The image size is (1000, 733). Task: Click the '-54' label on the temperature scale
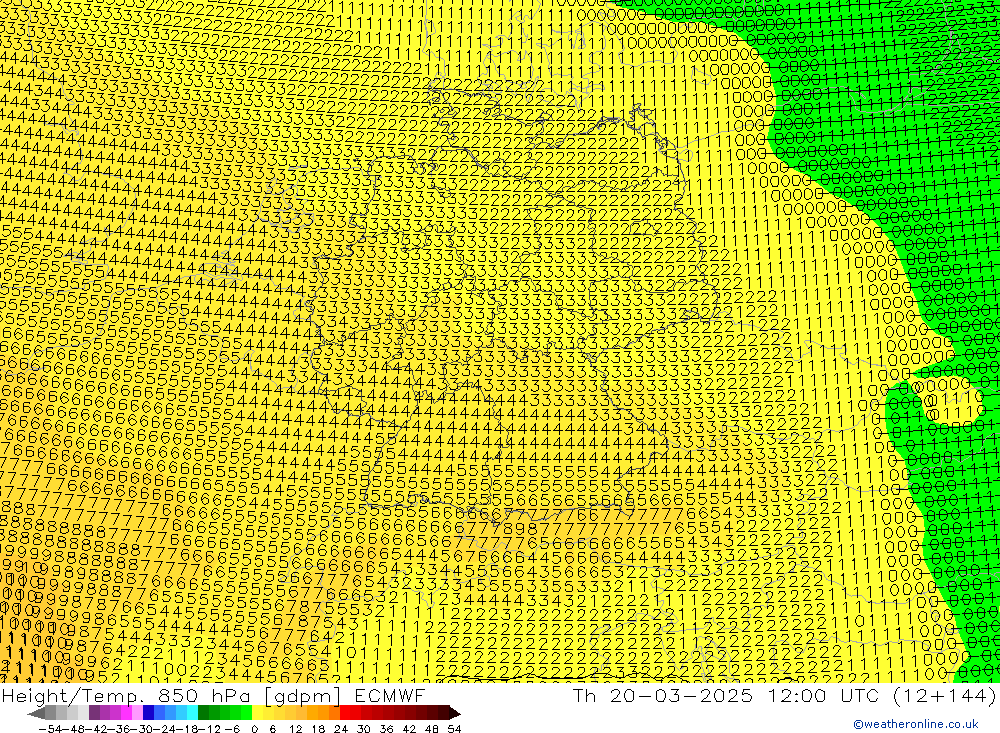click(50, 729)
